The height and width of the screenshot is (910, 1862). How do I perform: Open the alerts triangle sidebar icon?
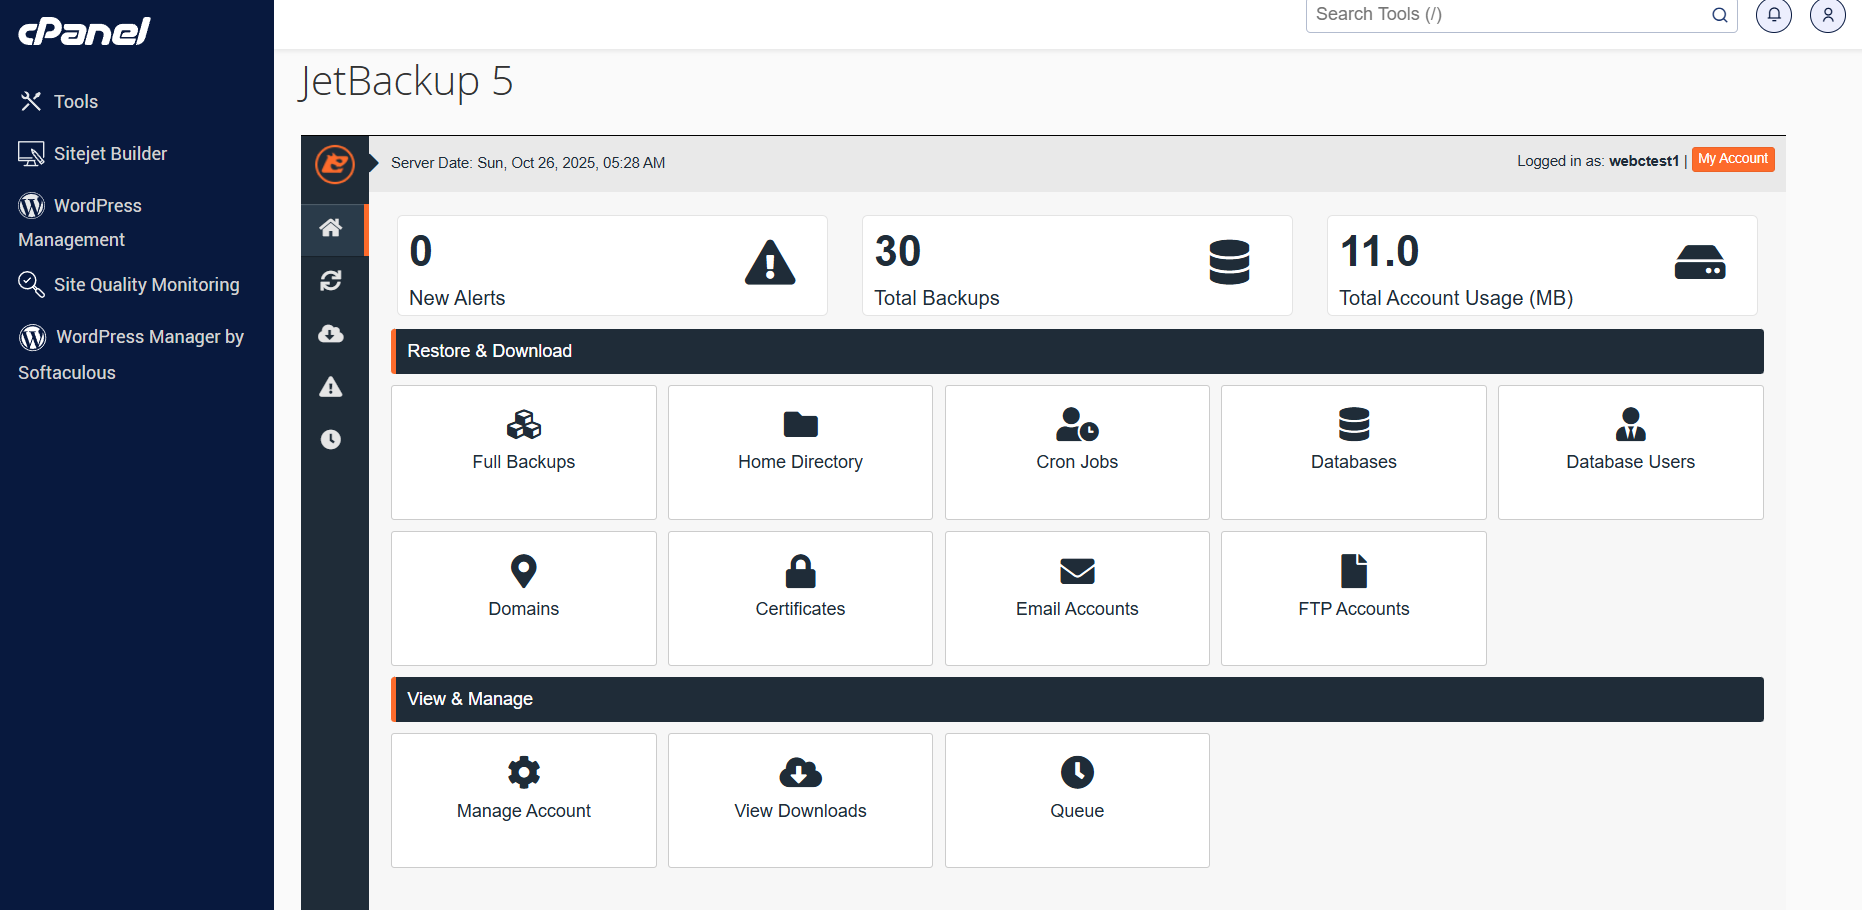[x=331, y=387]
